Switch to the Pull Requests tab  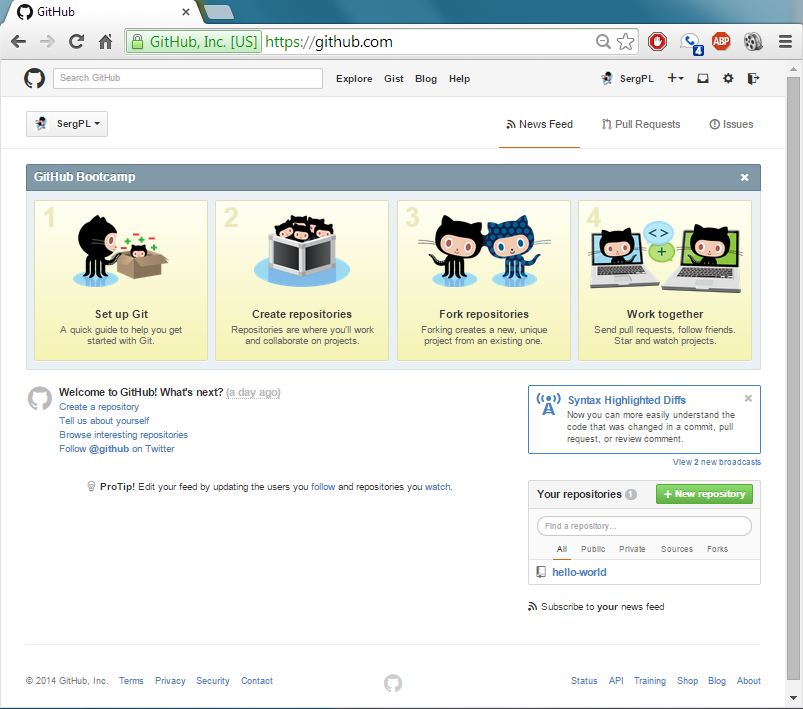641,124
